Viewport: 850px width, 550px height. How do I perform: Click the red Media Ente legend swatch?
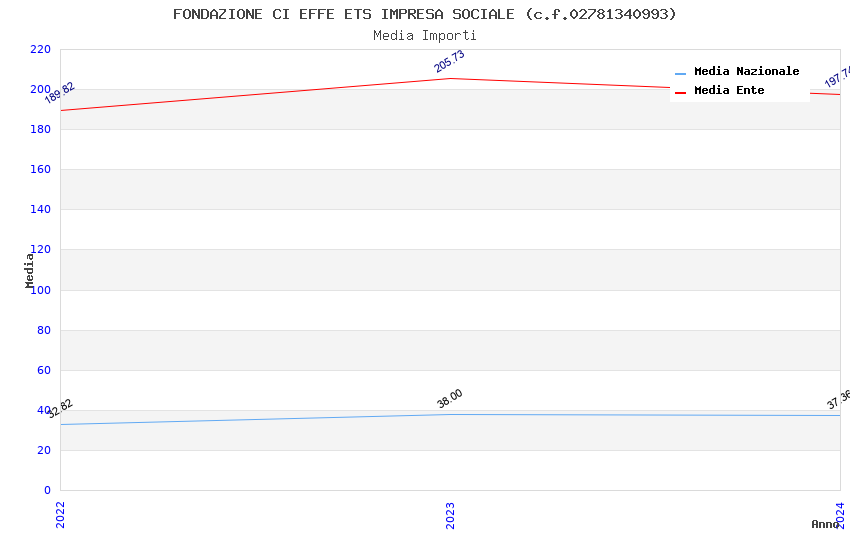click(680, 93)
